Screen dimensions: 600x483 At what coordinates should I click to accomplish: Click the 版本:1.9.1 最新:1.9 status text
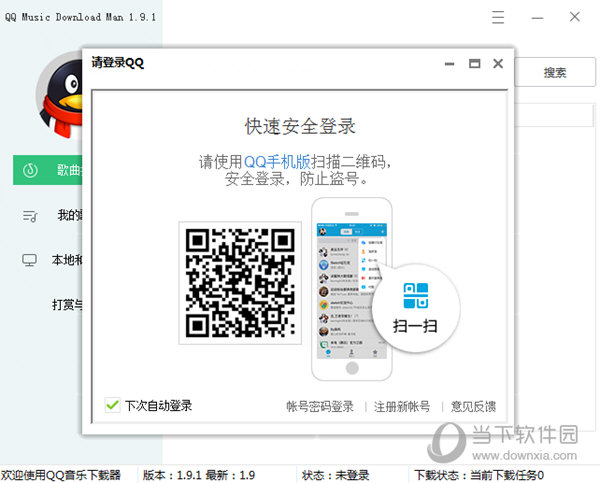click(199, 475)
